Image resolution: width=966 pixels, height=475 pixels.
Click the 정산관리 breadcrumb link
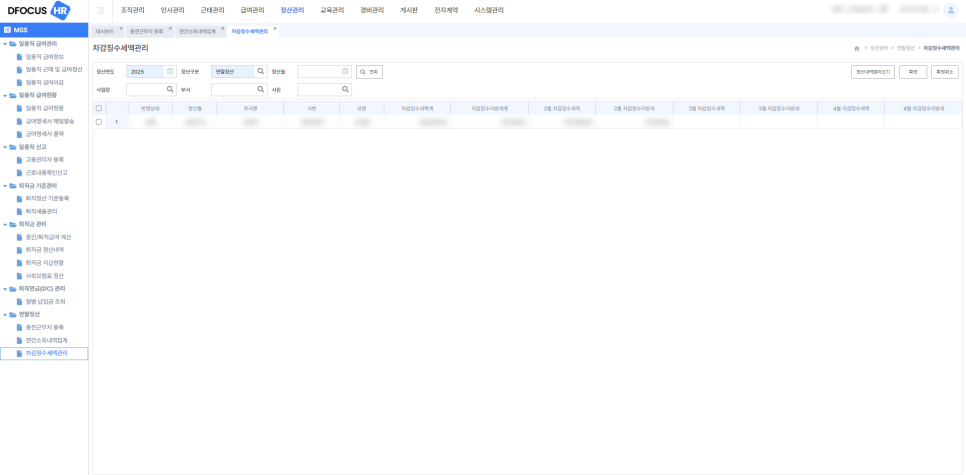[879, 48]
